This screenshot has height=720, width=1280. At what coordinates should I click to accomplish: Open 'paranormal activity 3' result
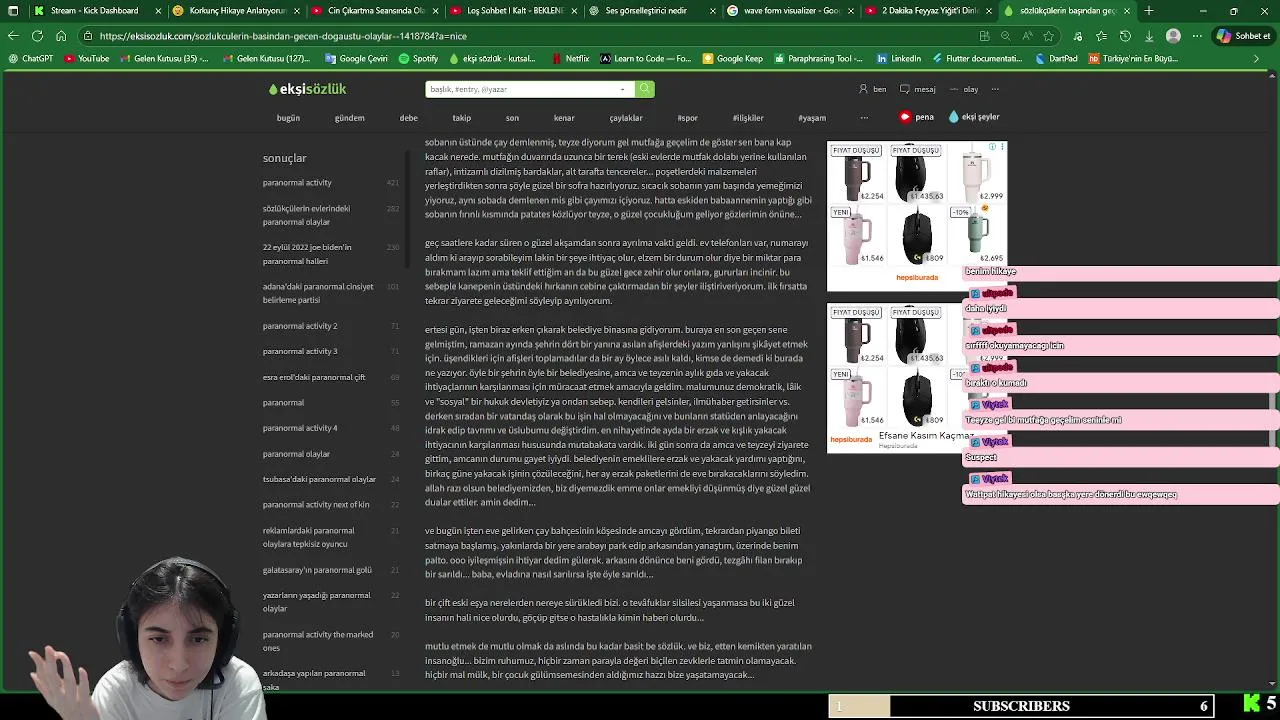click(300, 351)
